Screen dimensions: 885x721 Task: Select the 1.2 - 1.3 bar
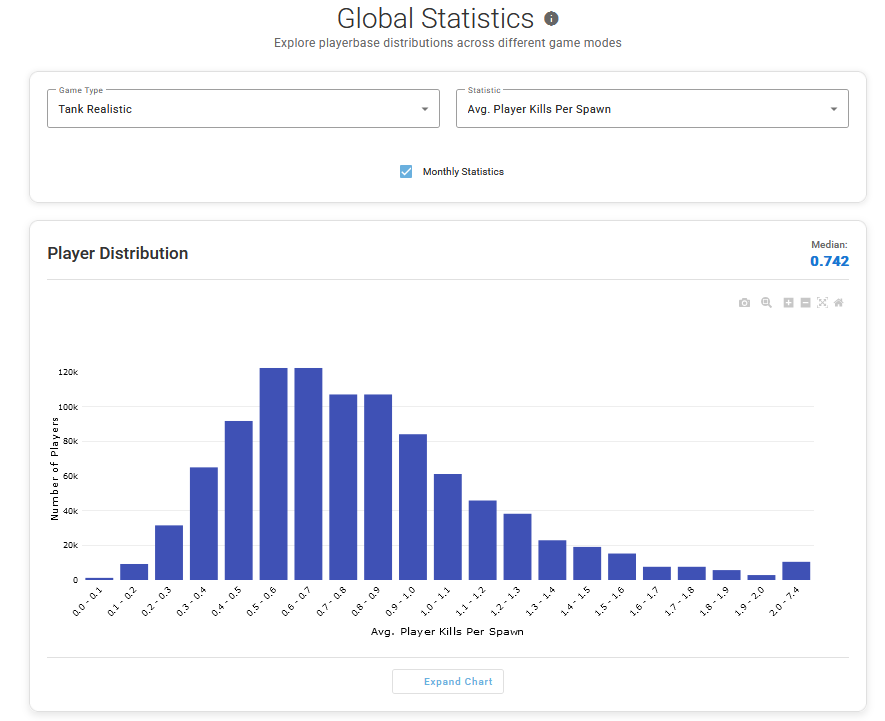click(517, 547)
